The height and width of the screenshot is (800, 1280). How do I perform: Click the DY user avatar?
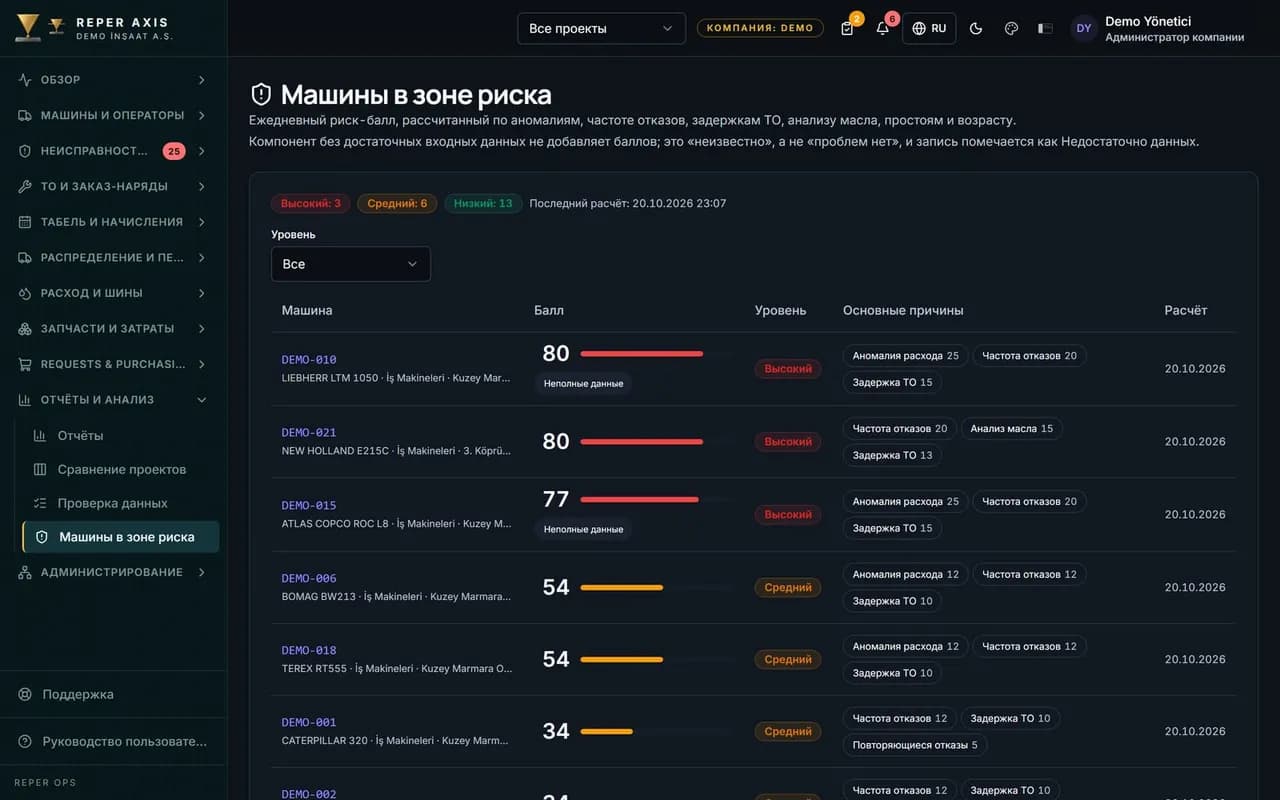[1083, 28]
